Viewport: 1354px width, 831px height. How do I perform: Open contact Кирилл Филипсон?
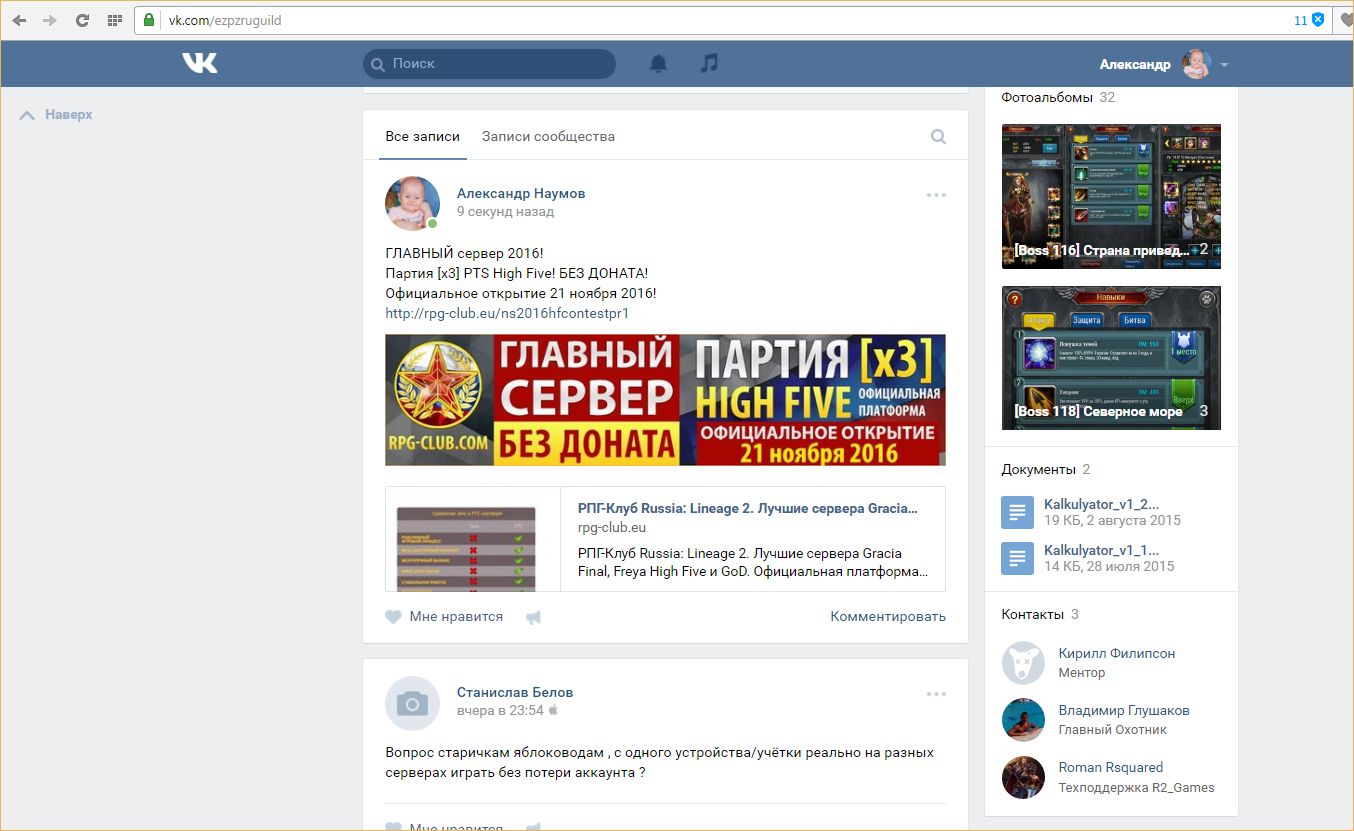[1117, 654]
